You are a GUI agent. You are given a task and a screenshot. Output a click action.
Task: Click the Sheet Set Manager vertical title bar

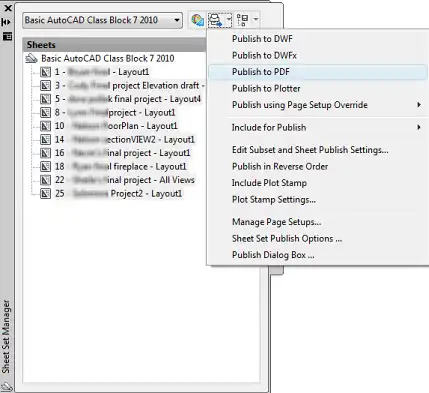pos(6,337)
